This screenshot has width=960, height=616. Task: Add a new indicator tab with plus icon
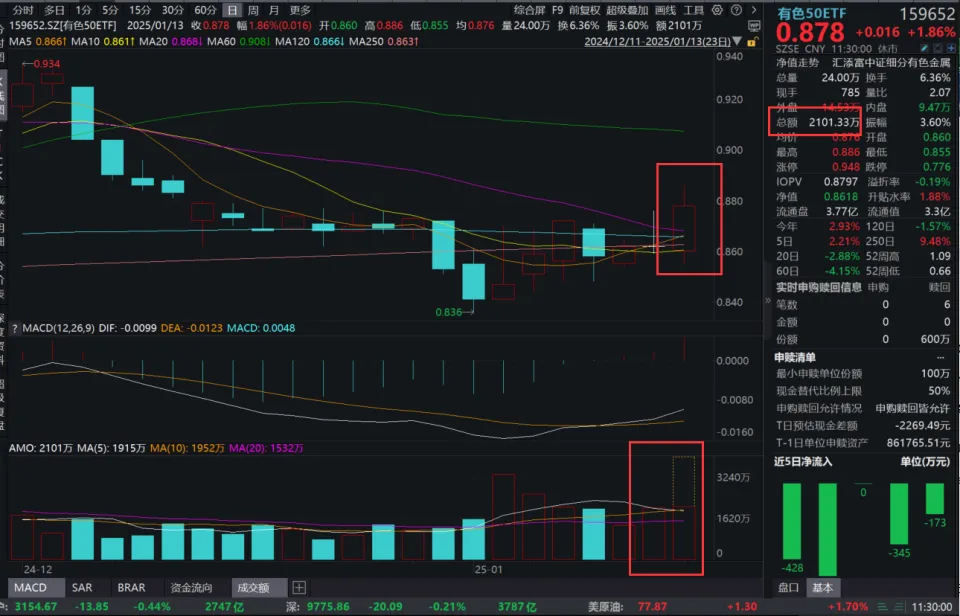[x=299, y=588]
